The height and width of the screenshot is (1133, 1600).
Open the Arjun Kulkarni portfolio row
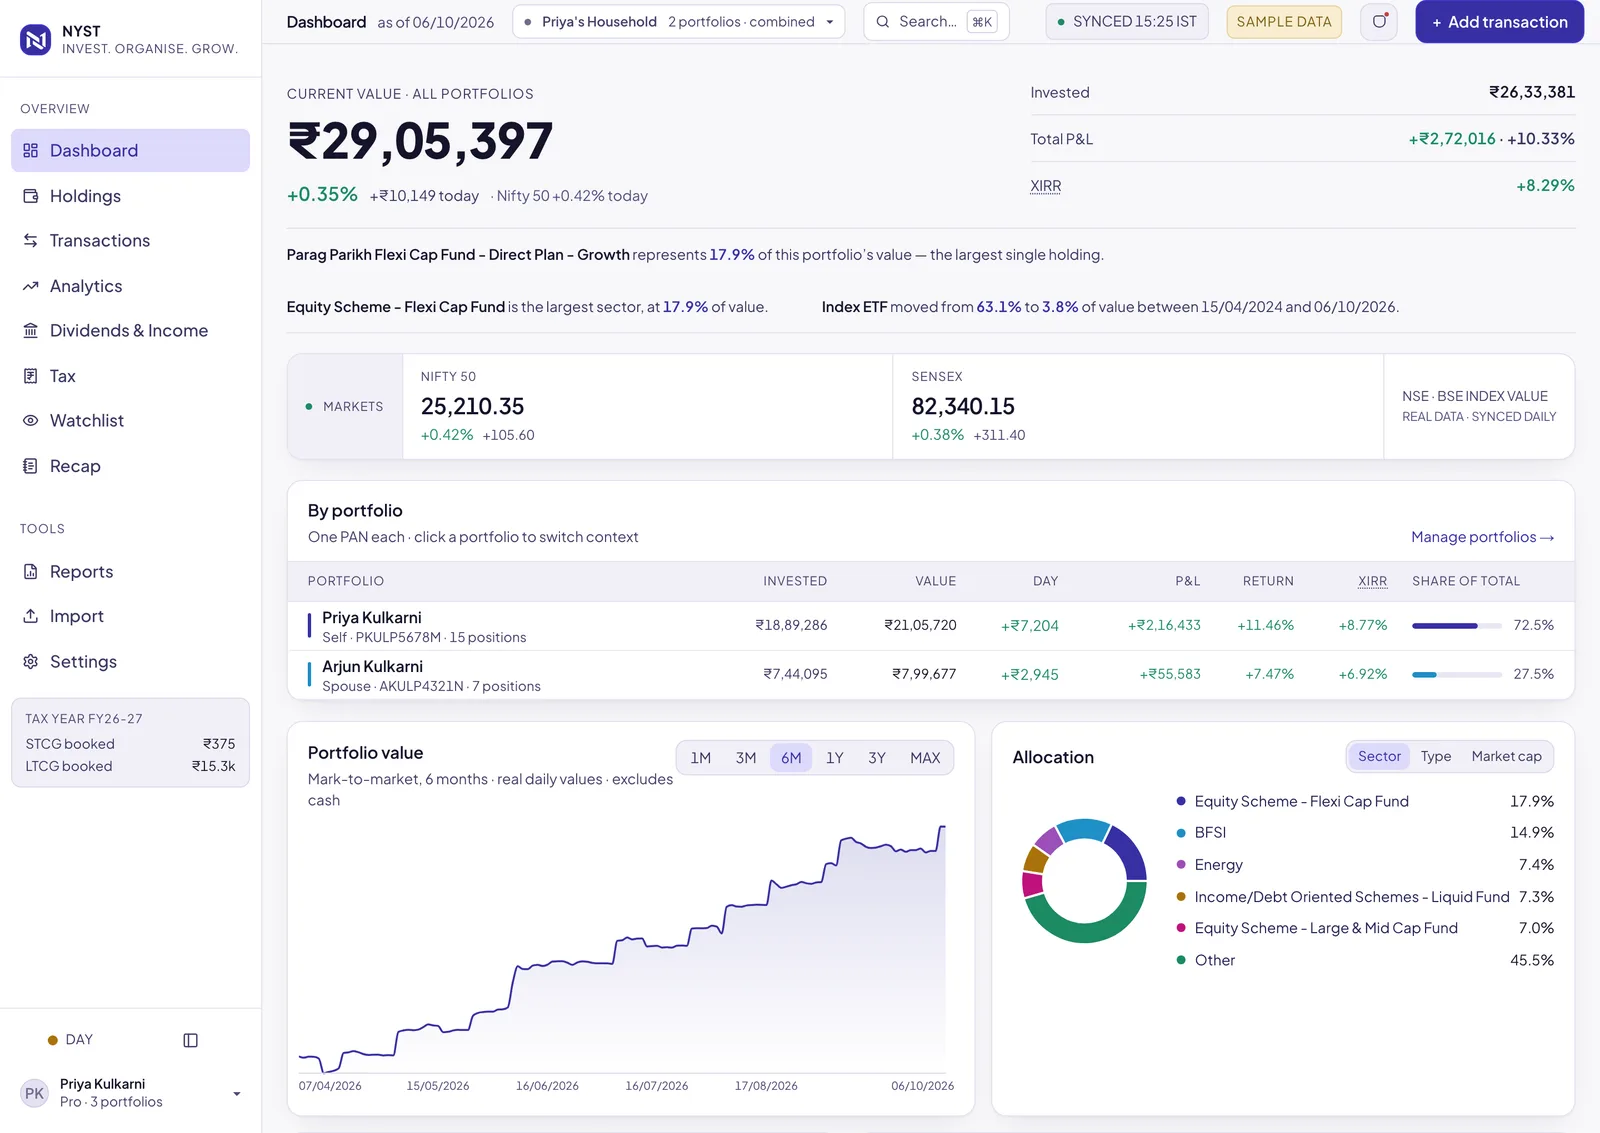pyautogui.click(x=931, y=675)
